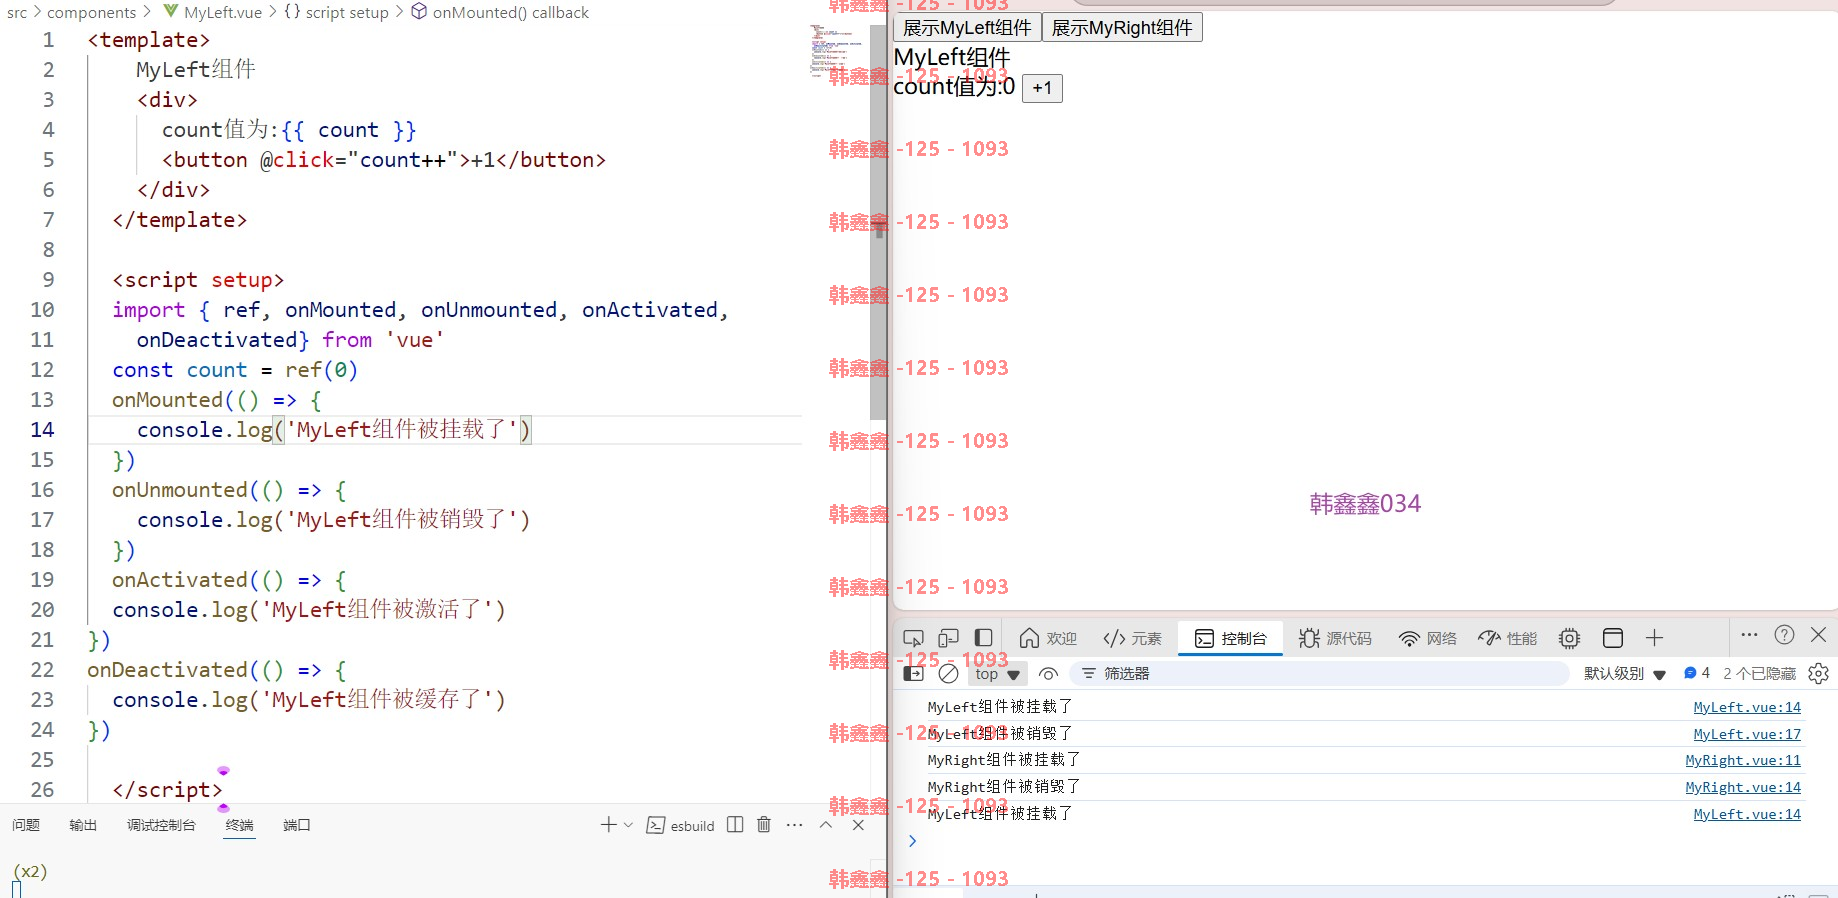Open the MyRight.vue:11 source link
The height and width of the screenshot is (898, 1838).
point(1743,760)
